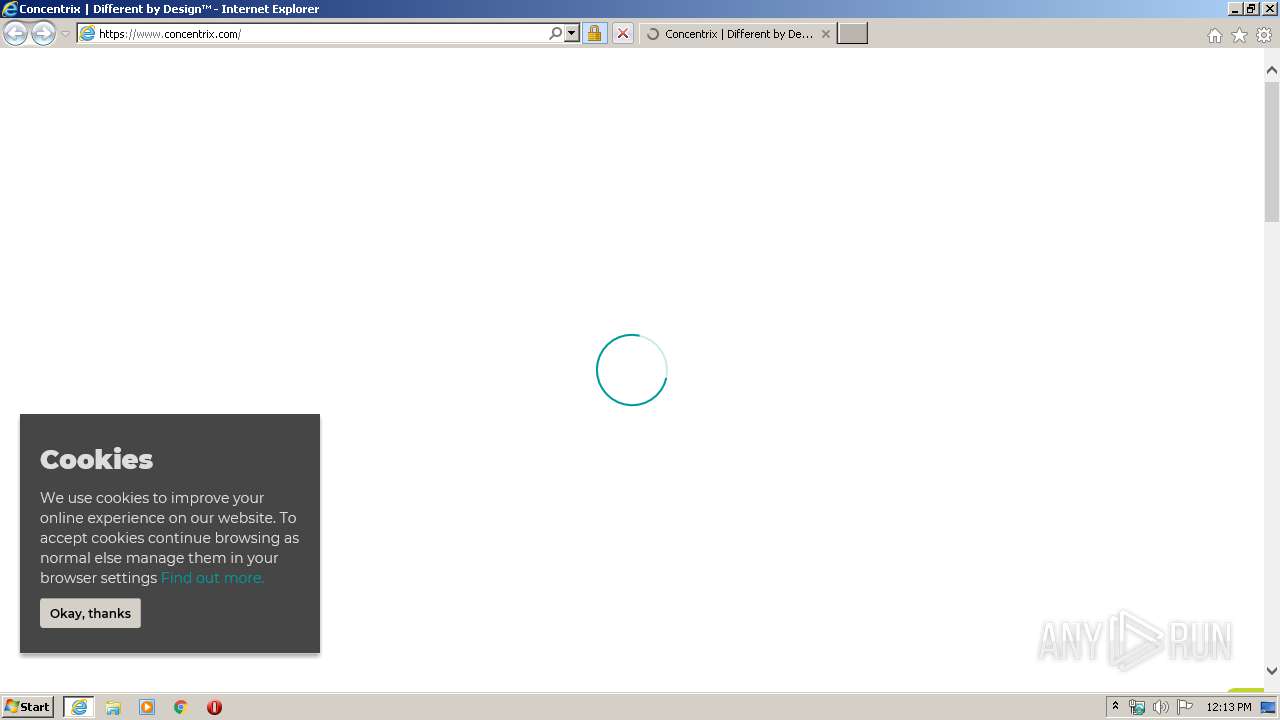View the security lock report icon
This screenshot has width=1280, height=720.
(x=594, y=34)
